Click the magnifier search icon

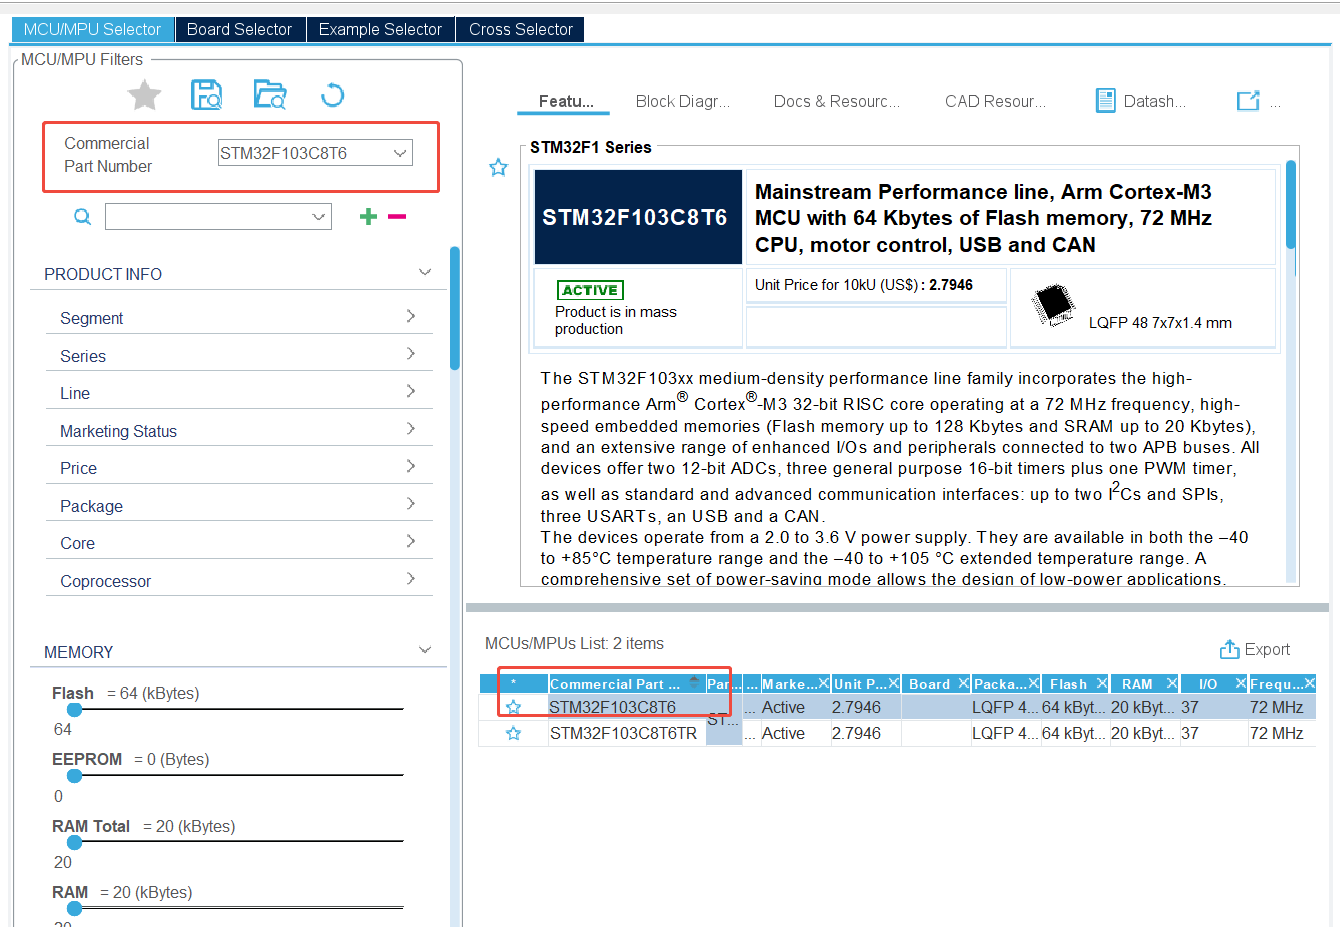click(x=83, y=217)
